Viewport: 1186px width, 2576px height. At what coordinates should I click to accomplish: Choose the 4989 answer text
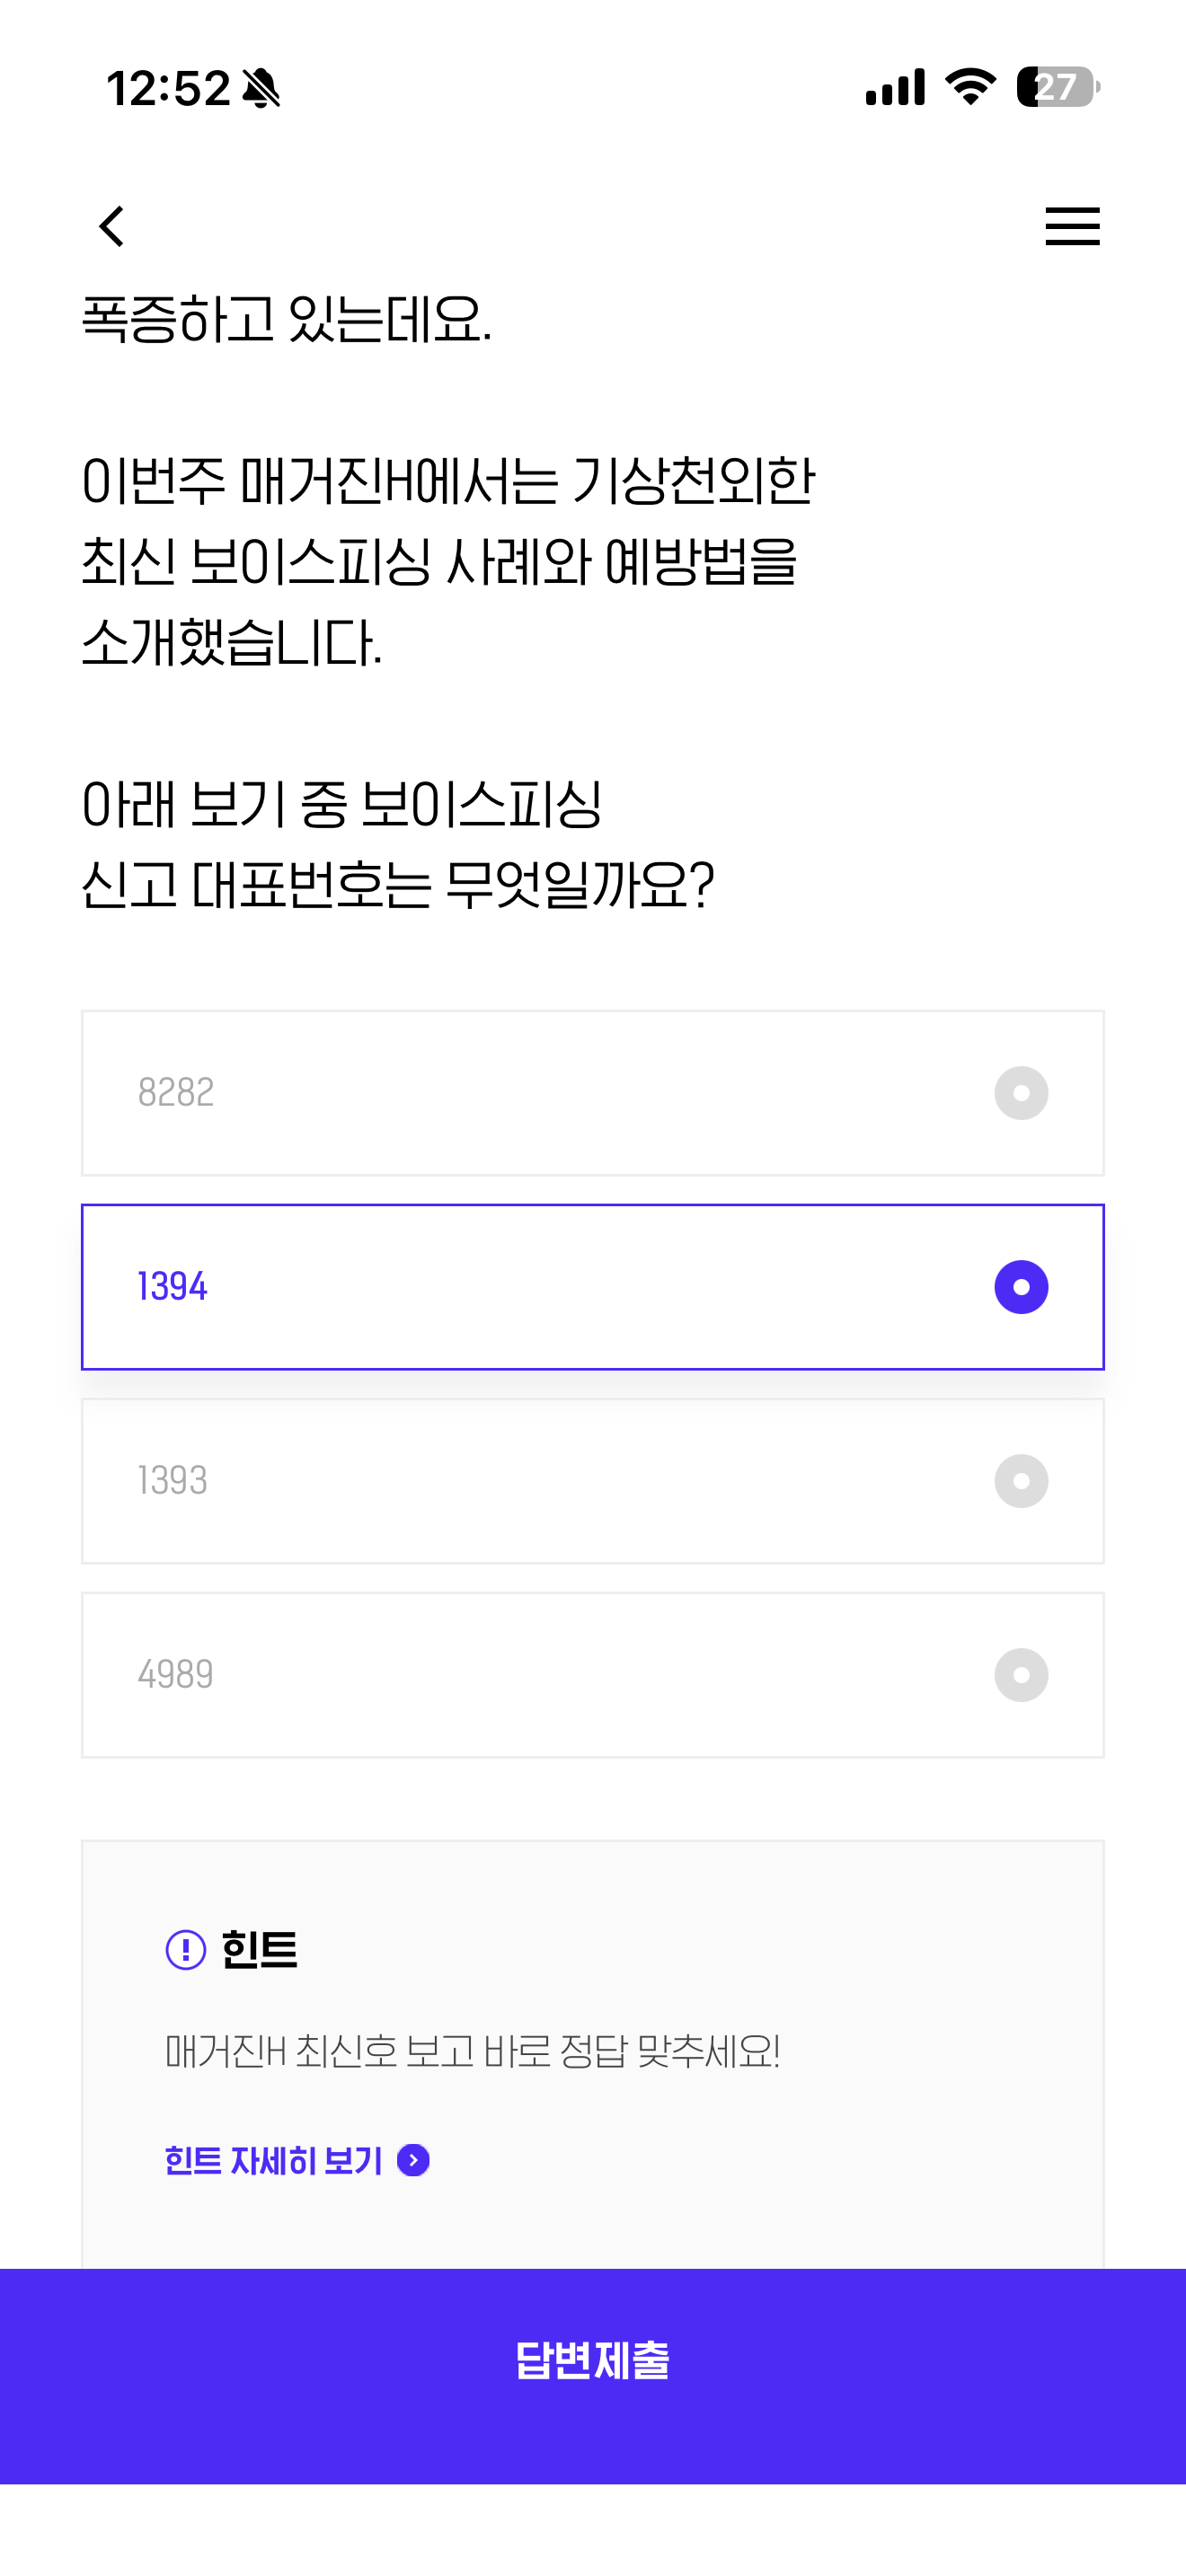pos(175,1675)
